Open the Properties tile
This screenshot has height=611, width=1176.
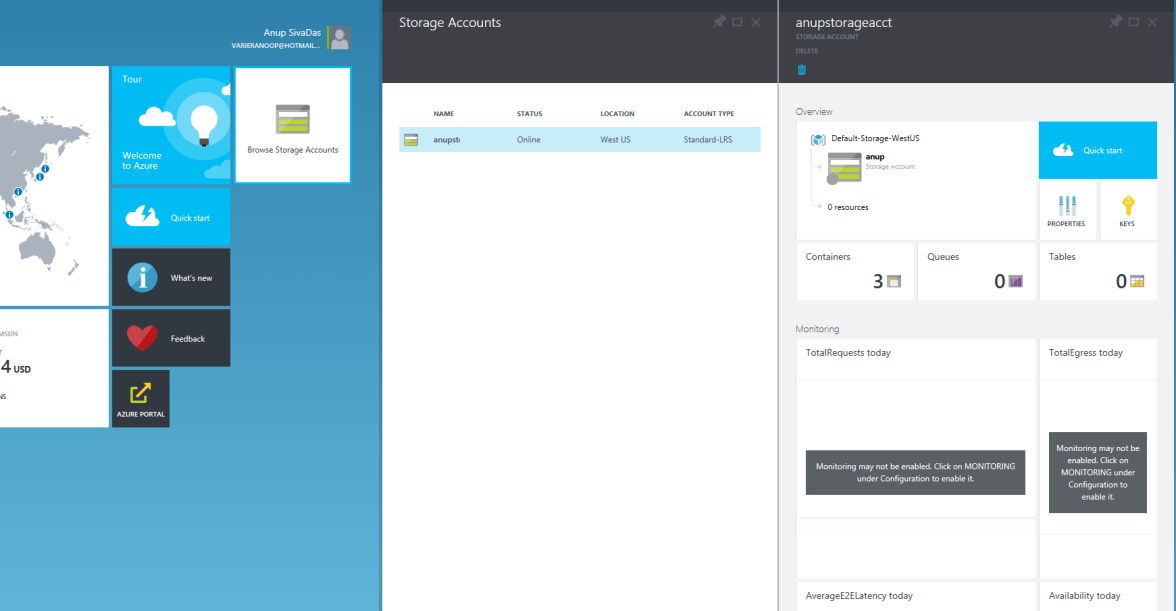coord(1066,211)
